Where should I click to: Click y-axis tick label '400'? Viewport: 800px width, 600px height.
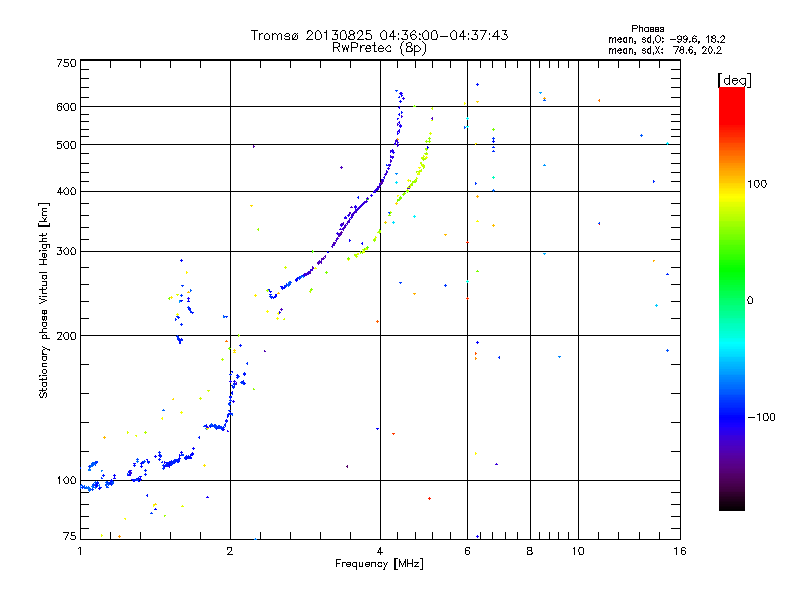pos(66,191)
